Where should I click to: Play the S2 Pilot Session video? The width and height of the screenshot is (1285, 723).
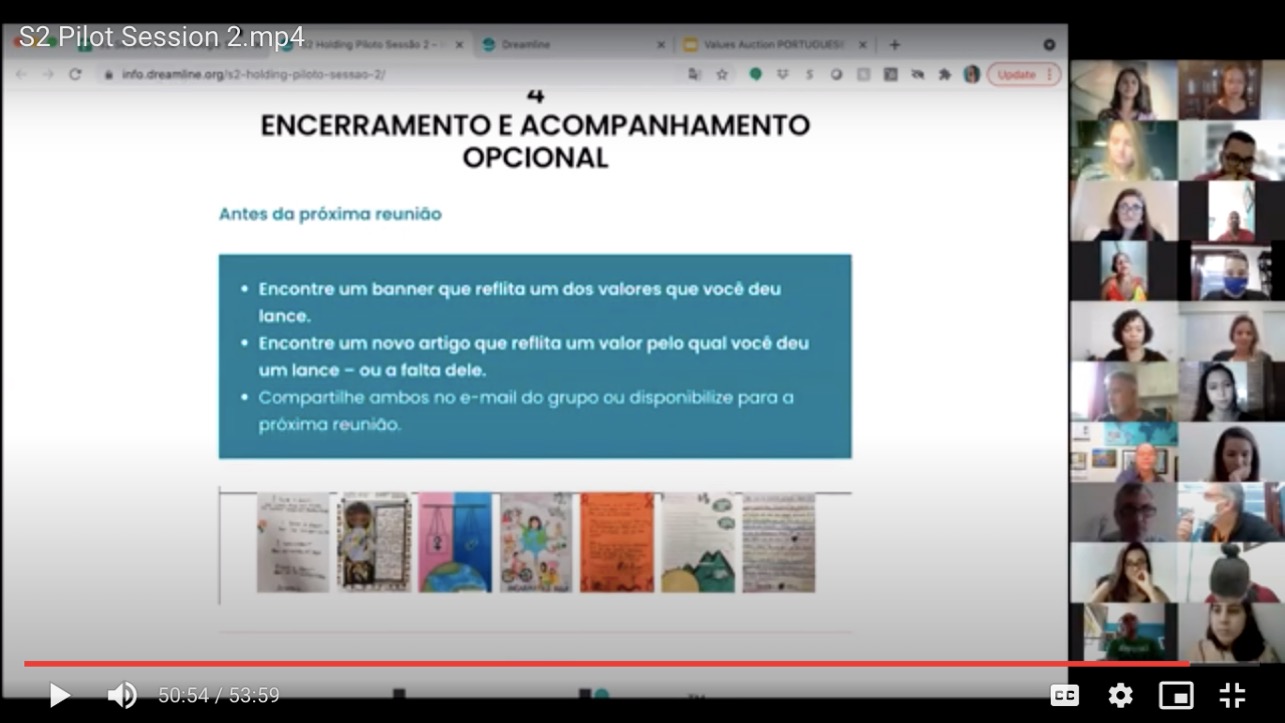point(60,695)
